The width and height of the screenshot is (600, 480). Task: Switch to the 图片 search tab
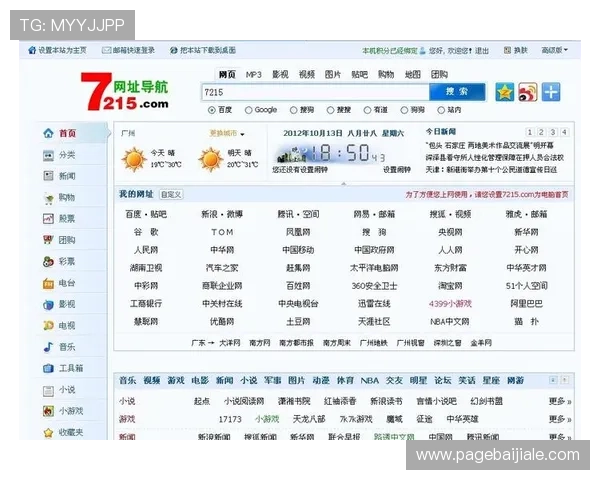(x=333, y=74)
